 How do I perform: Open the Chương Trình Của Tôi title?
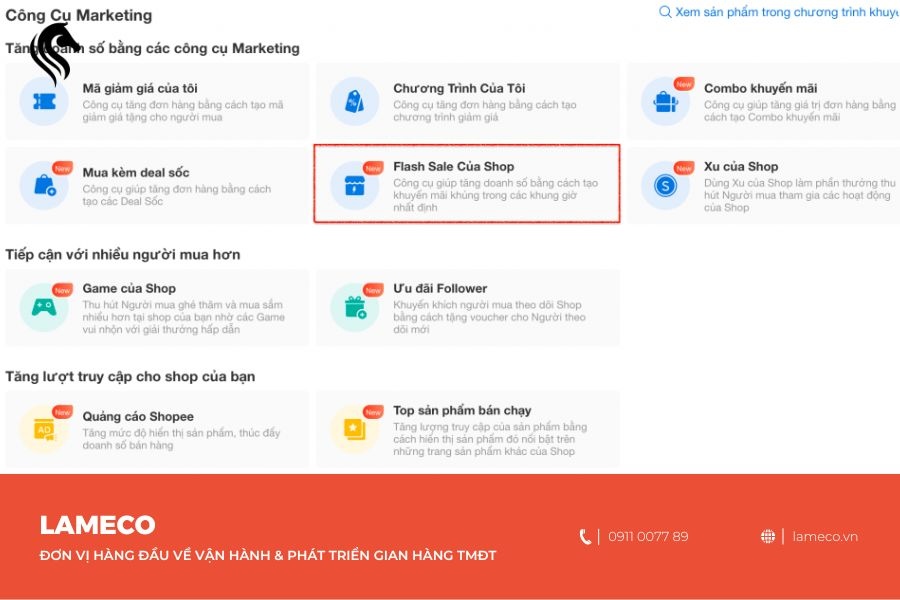(459, 88)
